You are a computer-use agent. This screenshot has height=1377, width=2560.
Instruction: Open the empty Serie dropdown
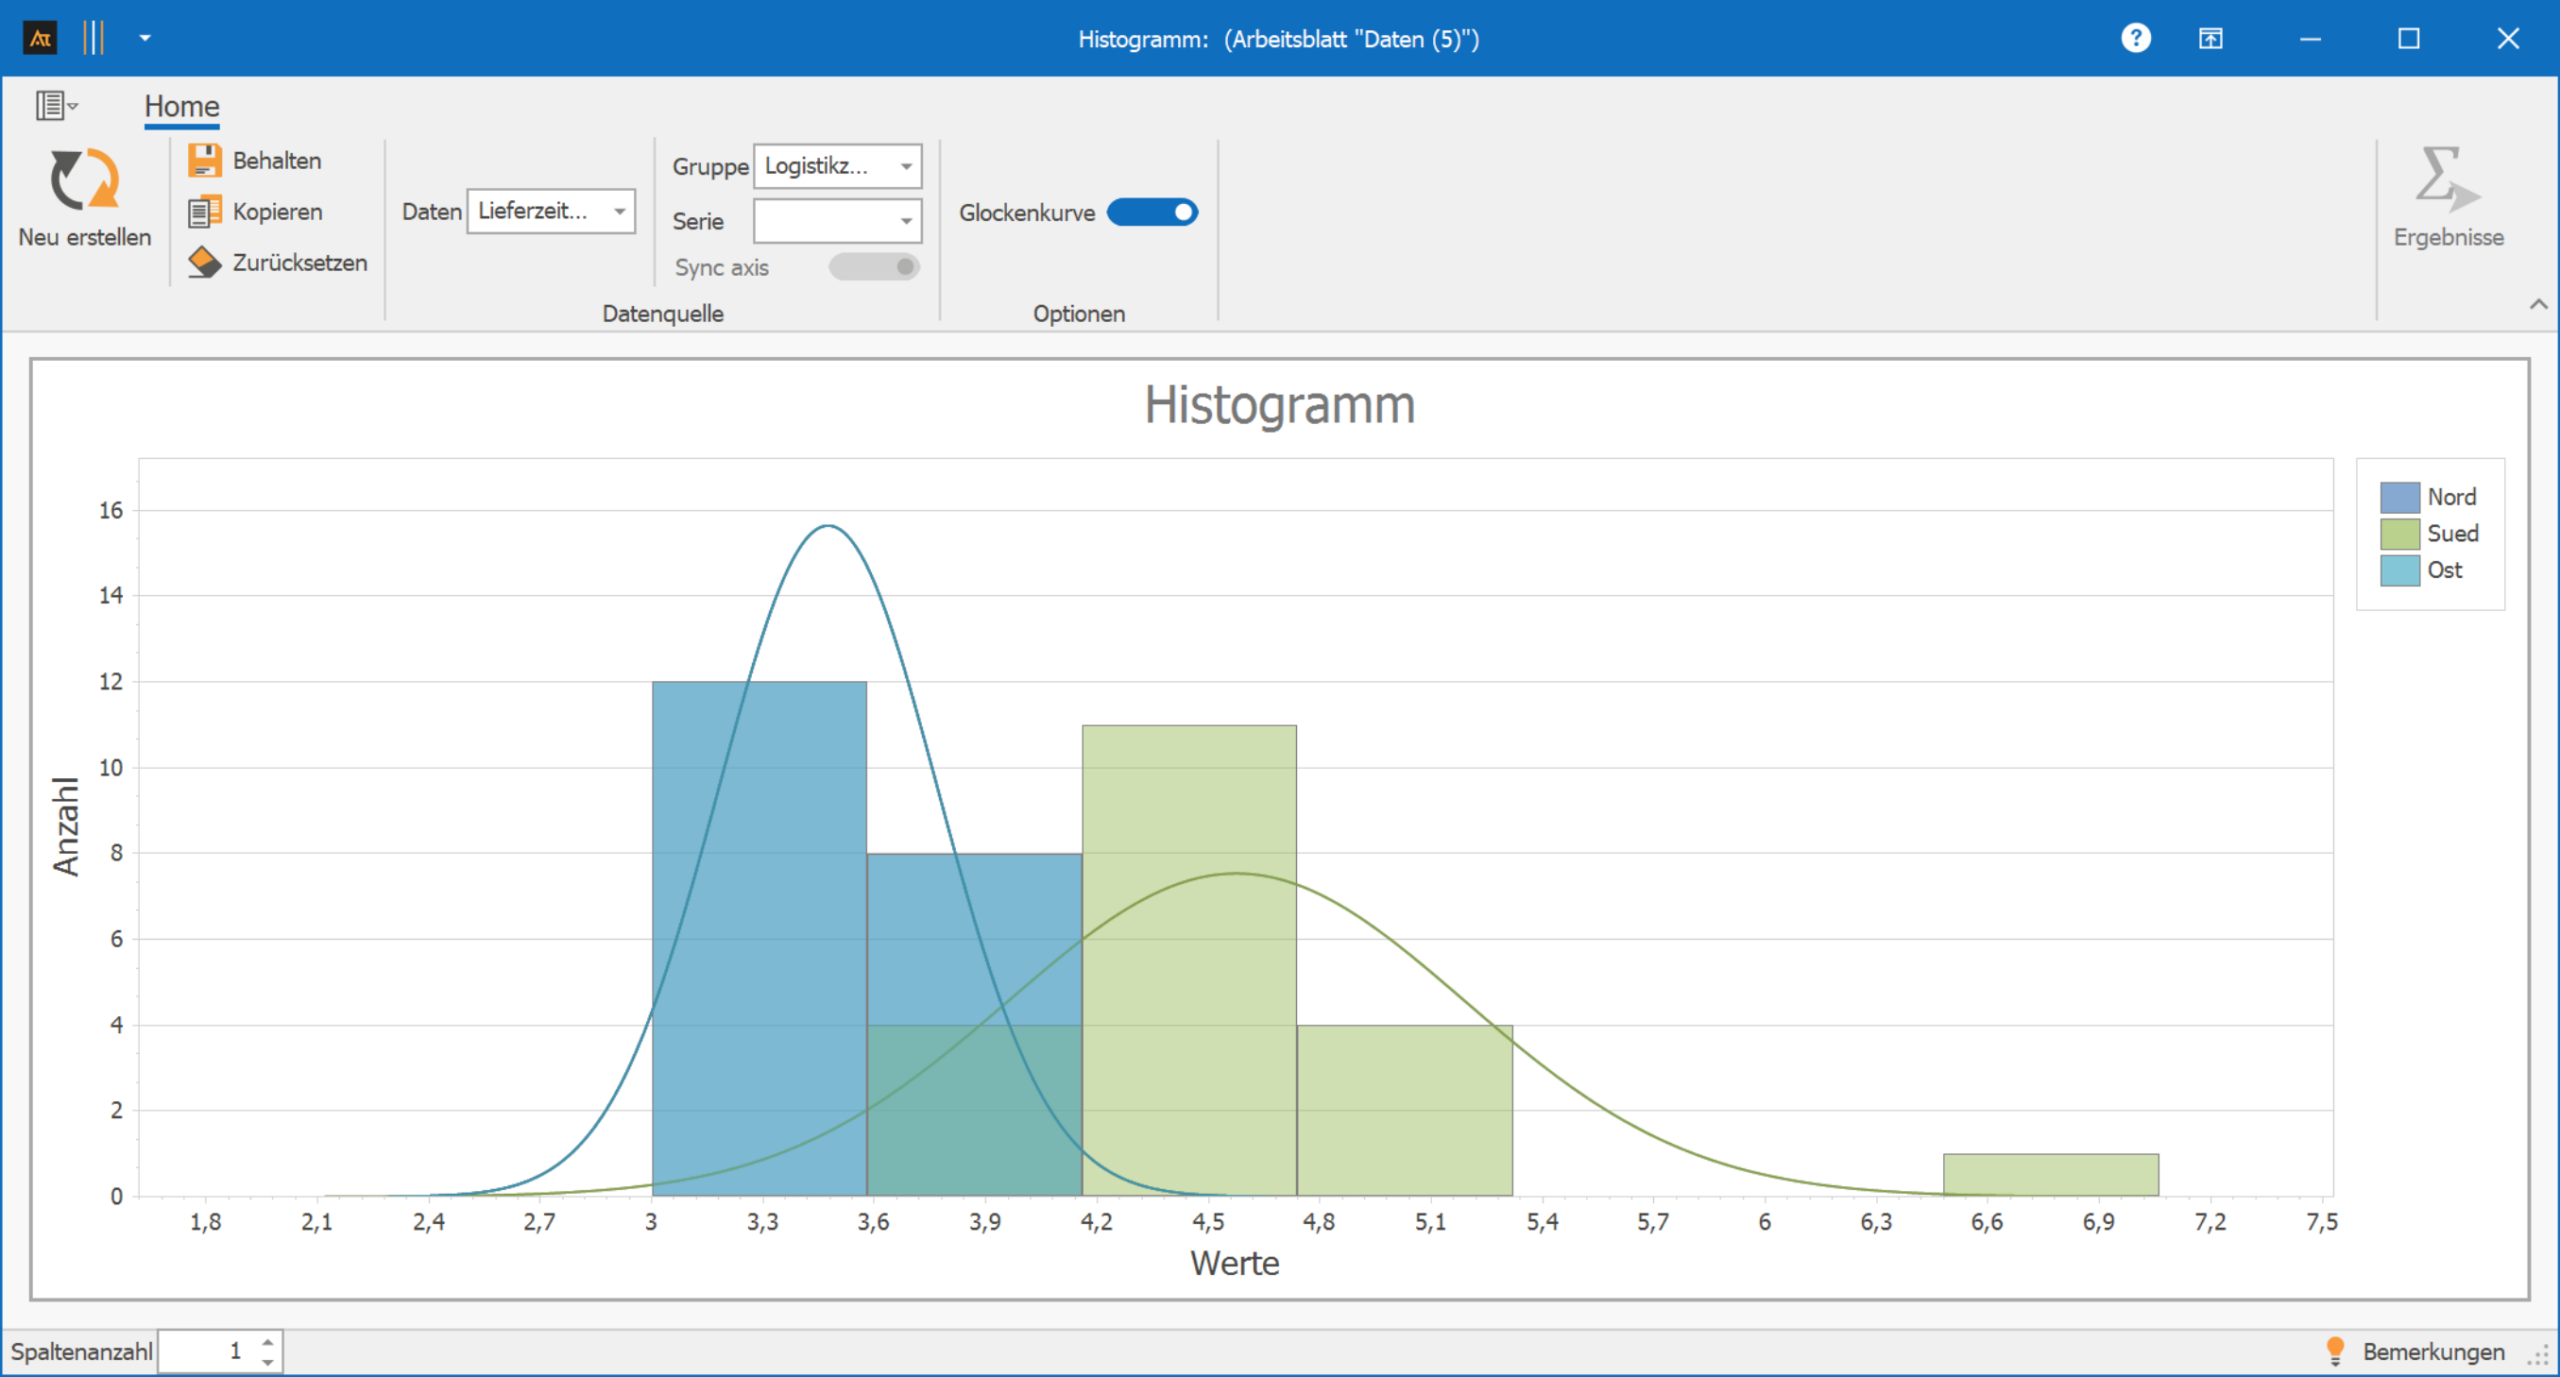(x=906, y=221)
